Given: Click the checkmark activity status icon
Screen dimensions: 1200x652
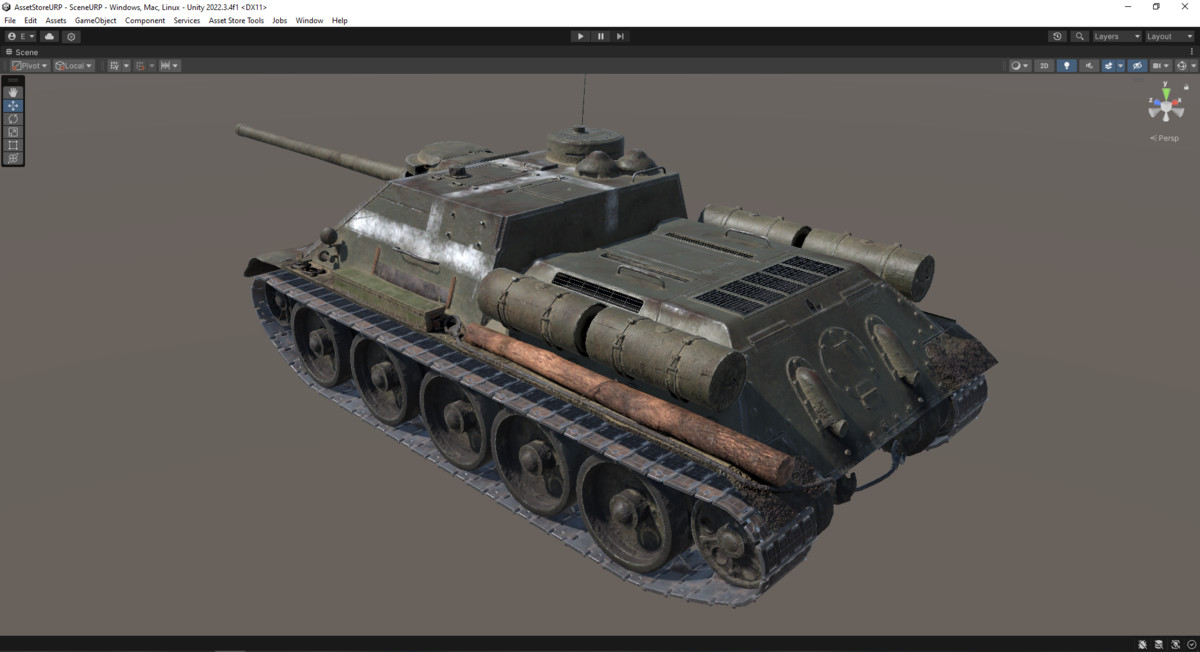Looking at the screenshot, I should click(1192, 644).
